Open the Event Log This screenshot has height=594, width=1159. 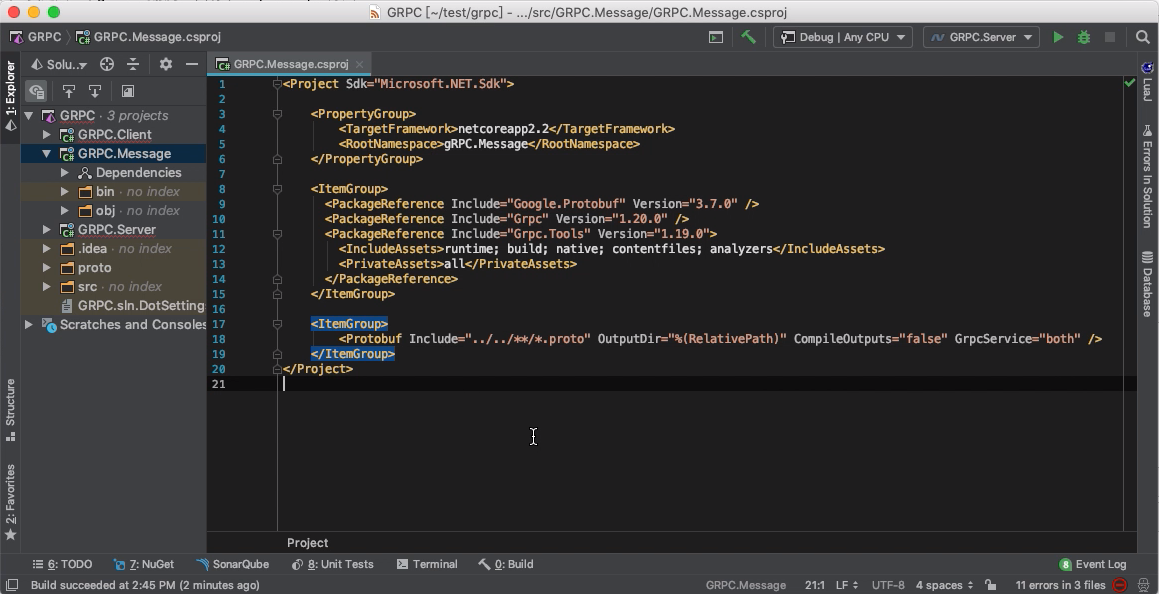[1093, 564]
